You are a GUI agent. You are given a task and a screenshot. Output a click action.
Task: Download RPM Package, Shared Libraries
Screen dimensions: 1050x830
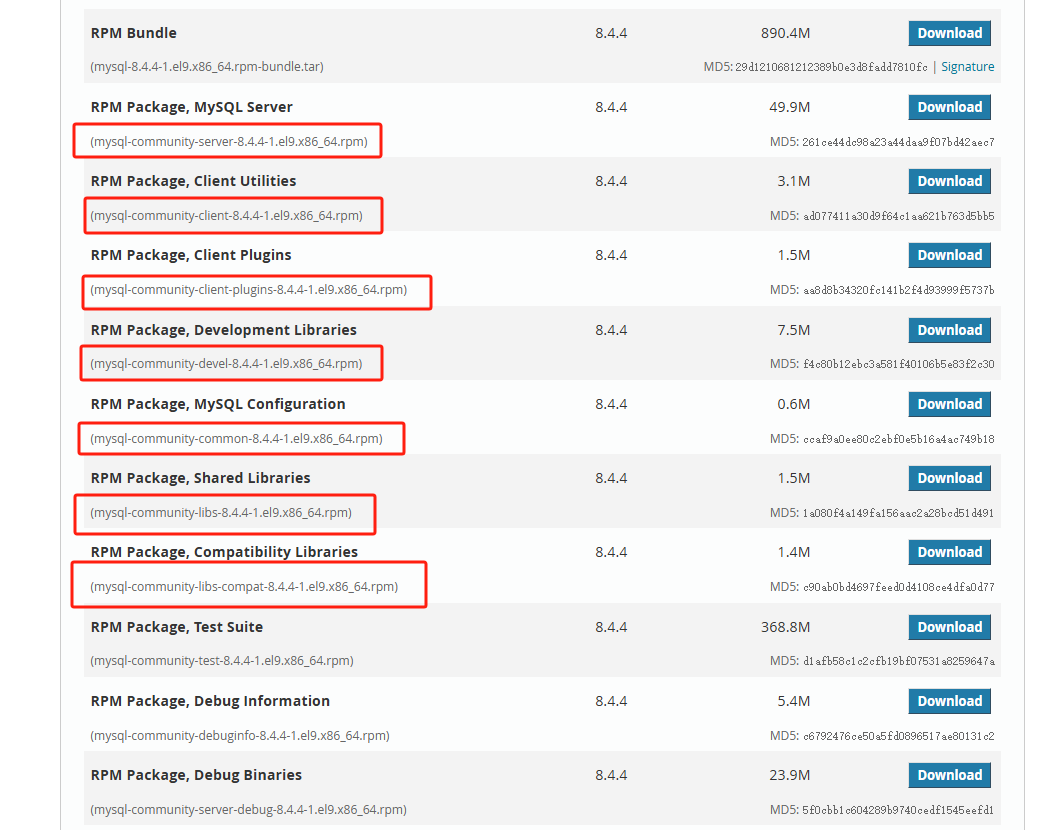(x=950, y=478)
